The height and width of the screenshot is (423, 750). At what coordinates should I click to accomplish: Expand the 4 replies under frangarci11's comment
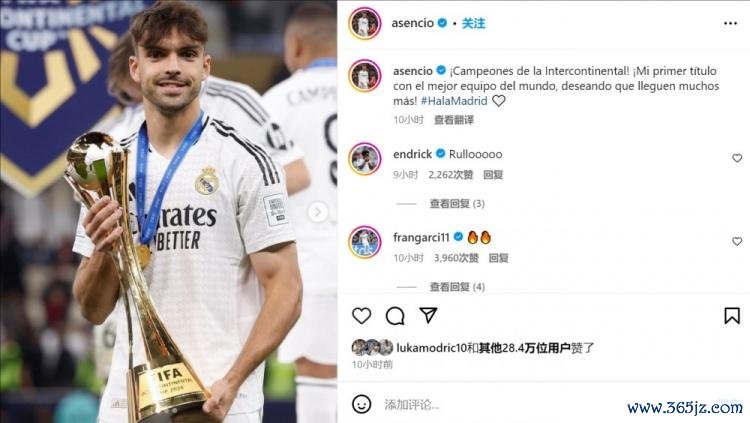coord(457,287)
